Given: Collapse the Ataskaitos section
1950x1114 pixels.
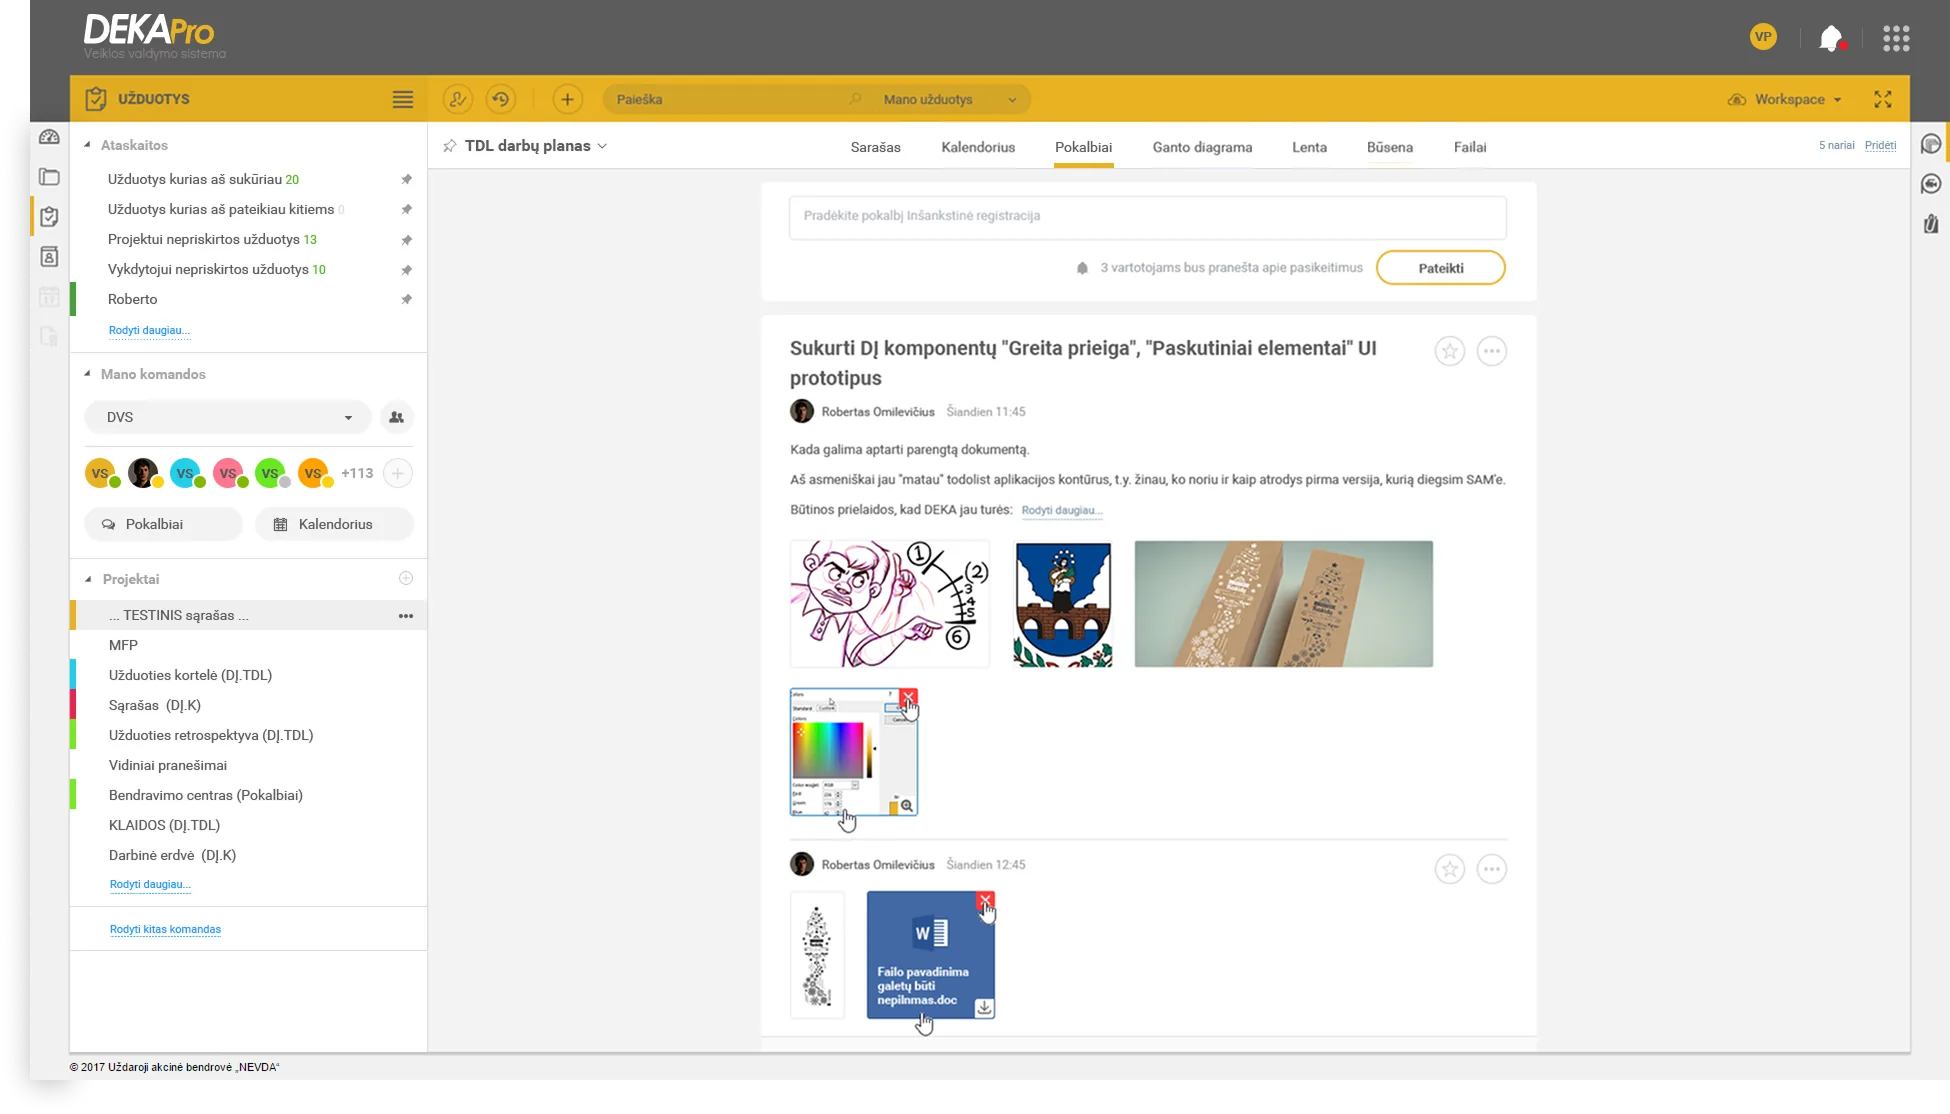Looking at the screenshot, I should tap(87, 145).
